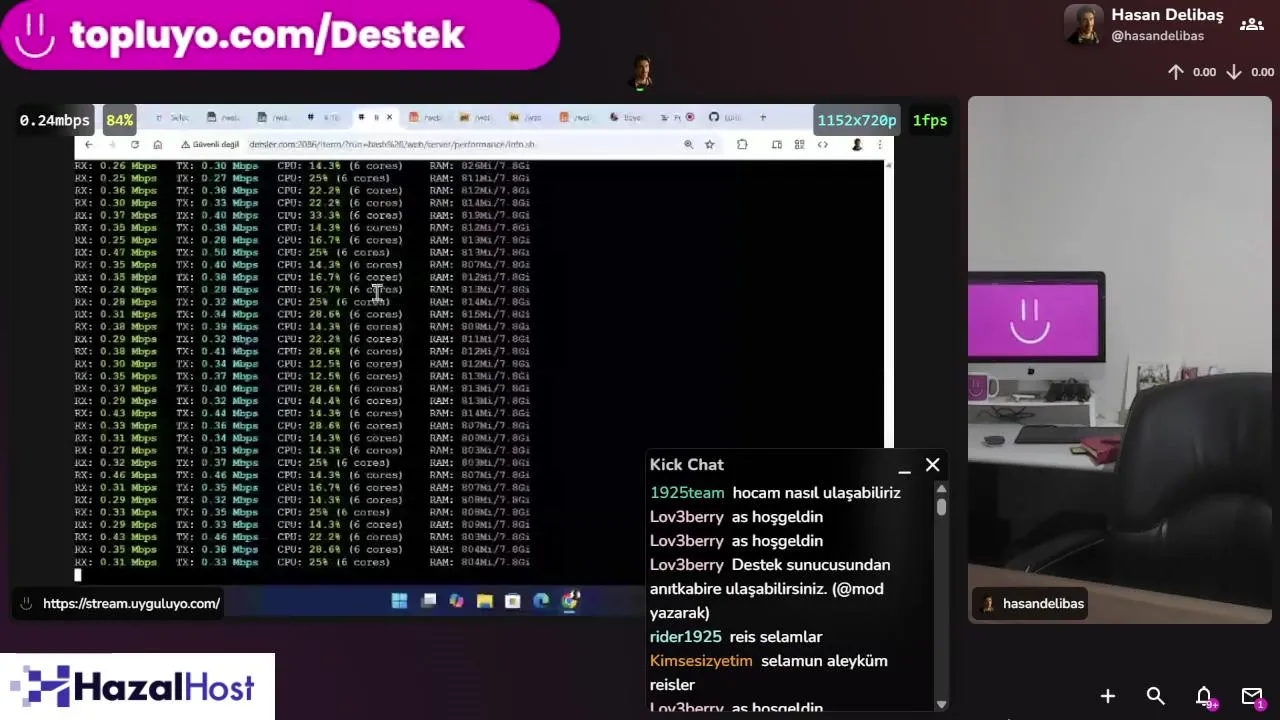Switch to the second browser tab
This screenshot has width=1280, height=720.
(224, 118)
